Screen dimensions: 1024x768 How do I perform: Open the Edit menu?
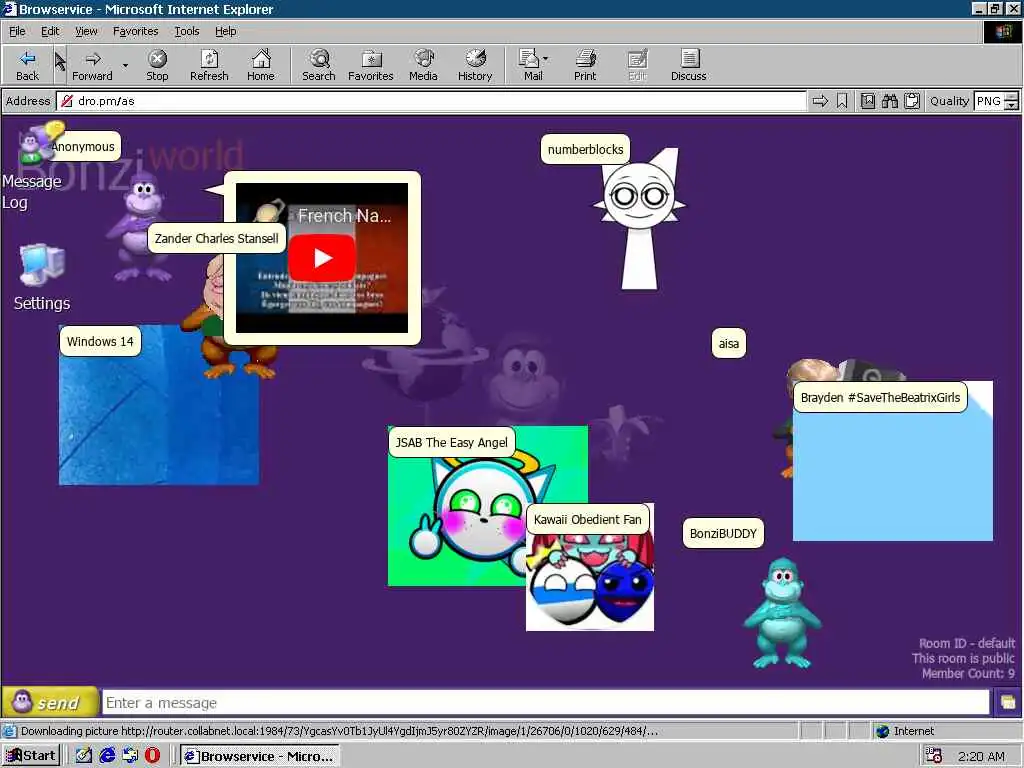pos(50,31)
